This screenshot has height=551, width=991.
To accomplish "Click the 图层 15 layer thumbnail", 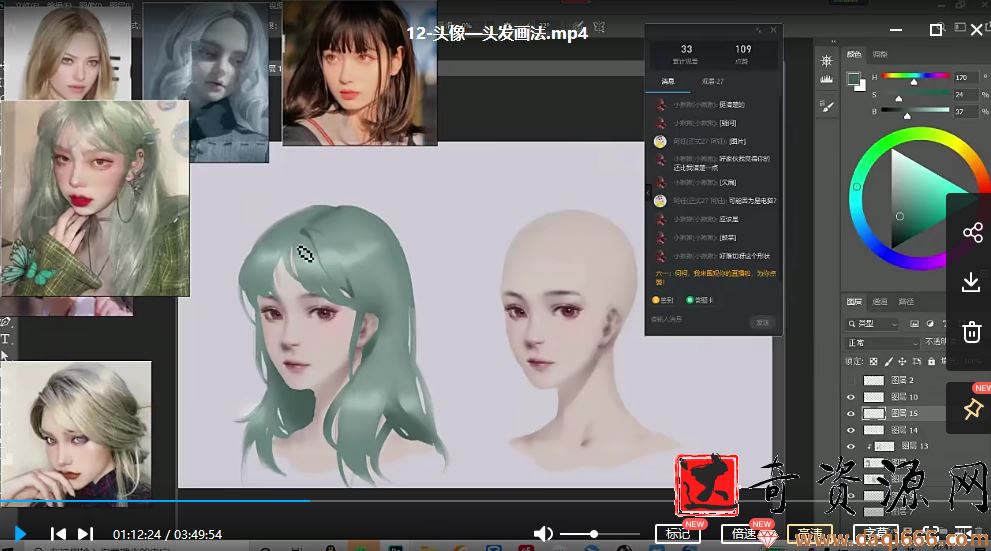I will tap(874, 413).
